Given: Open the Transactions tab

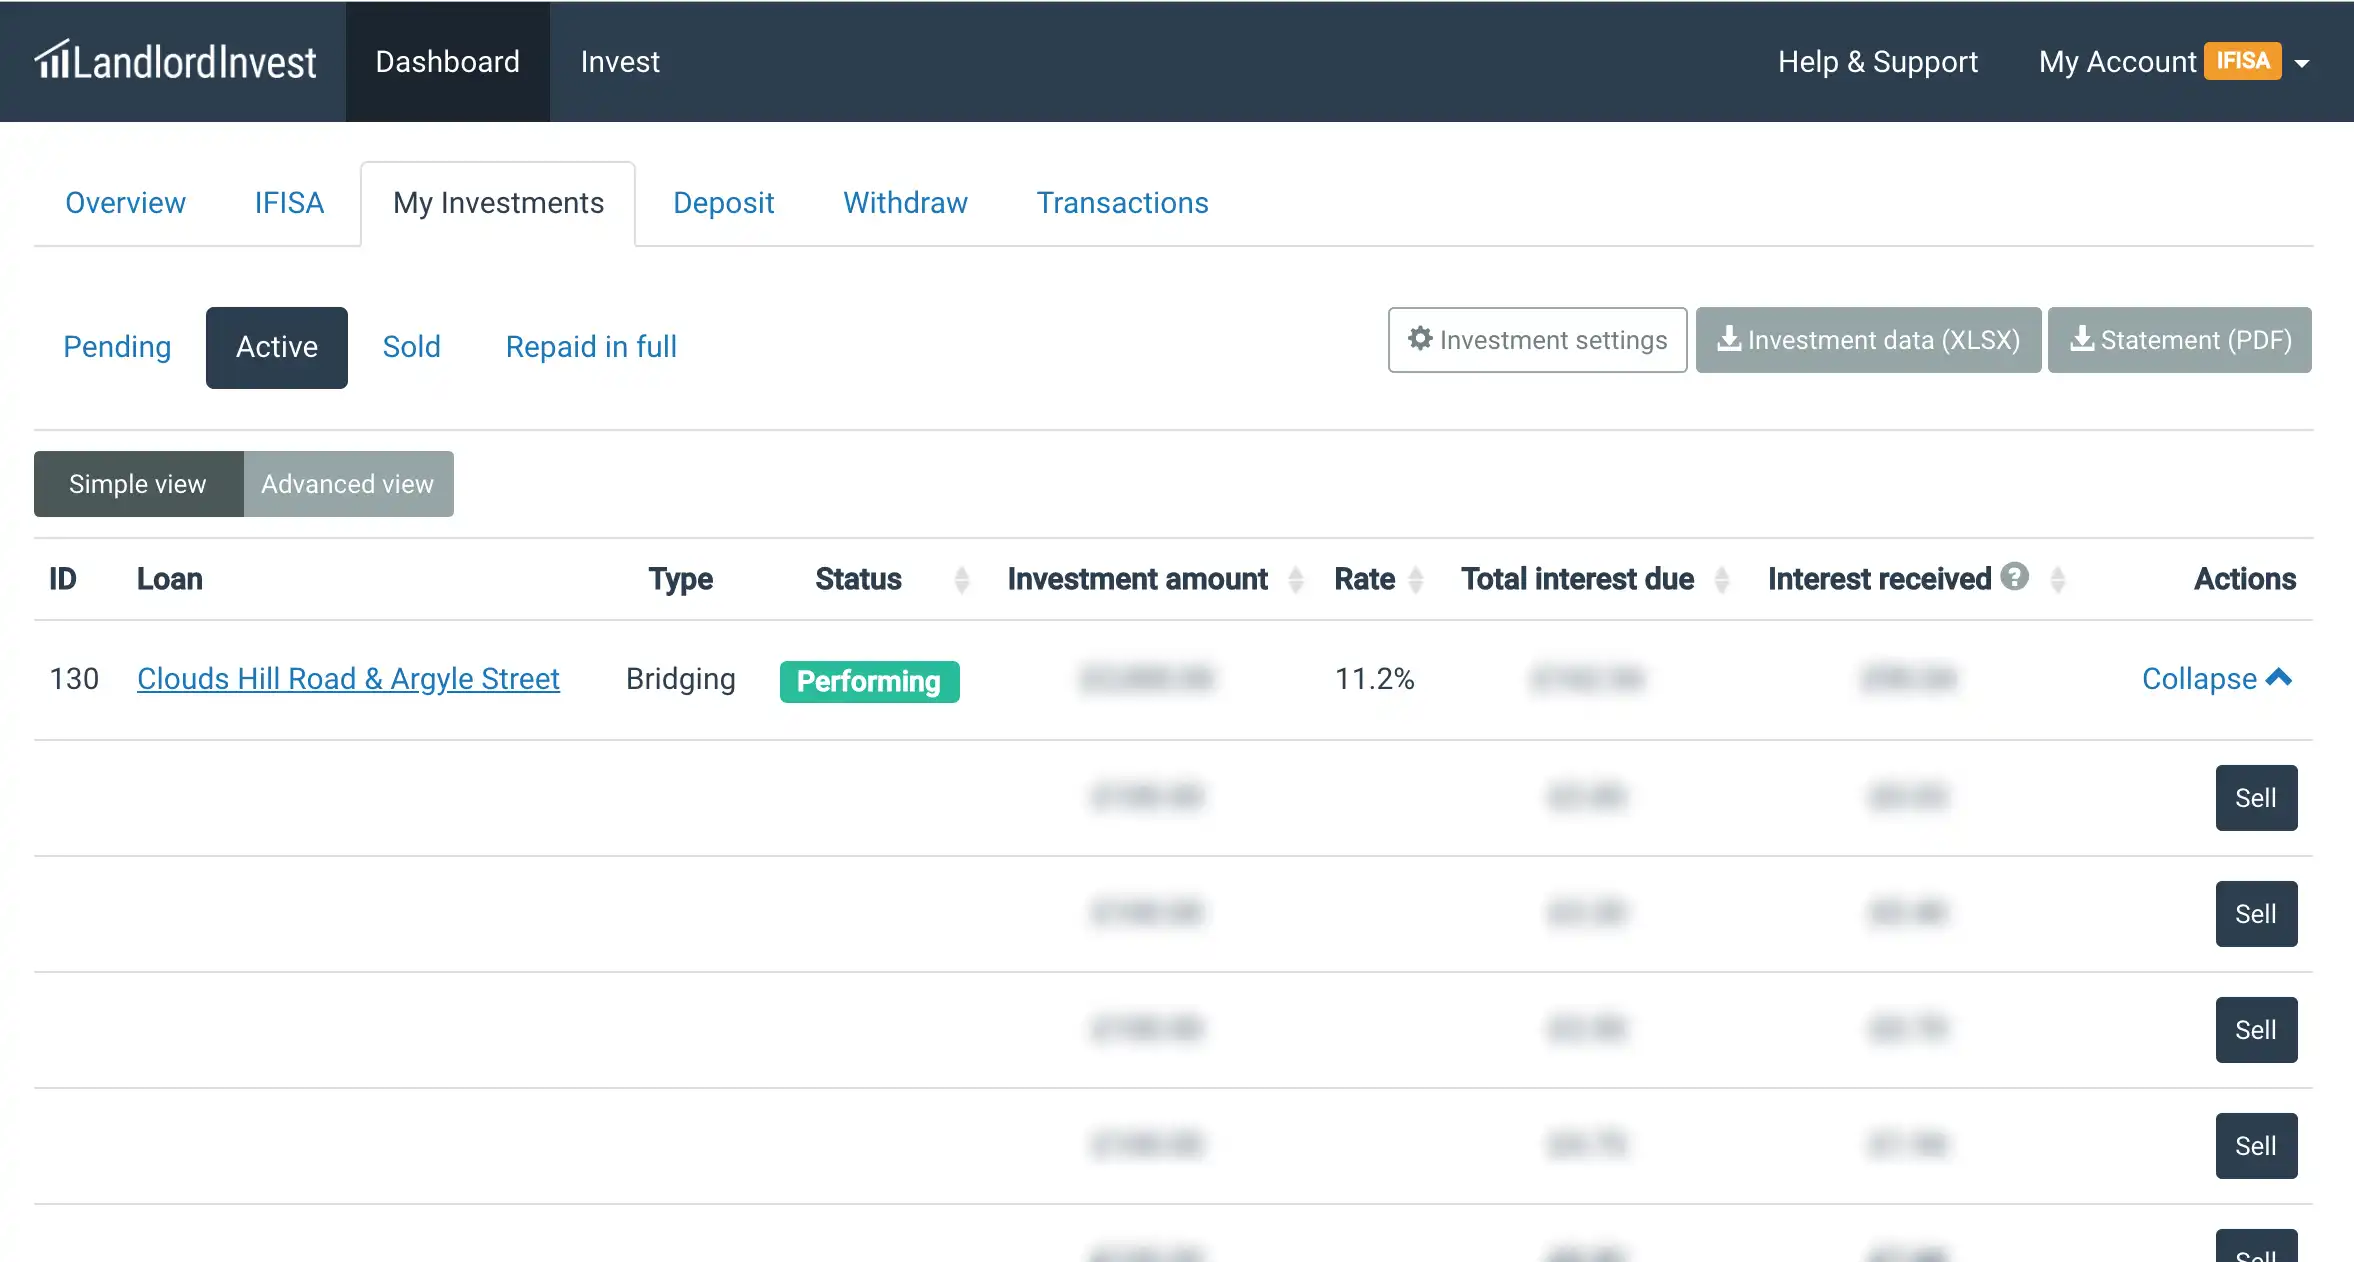Looking at the screenshot, I should 1122,203.
